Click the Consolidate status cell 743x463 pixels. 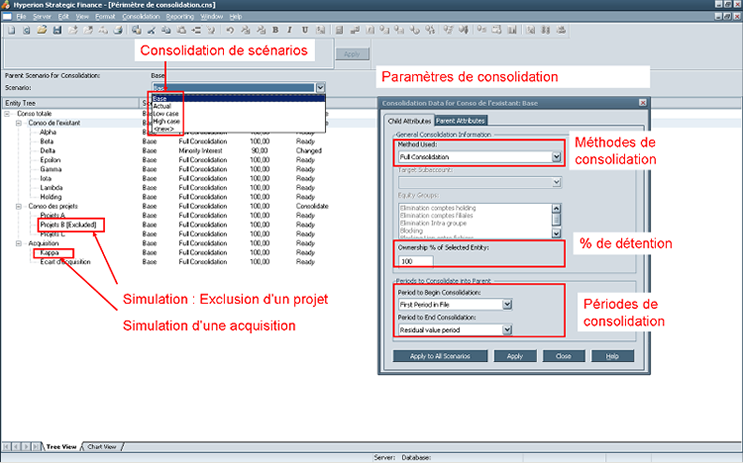click(x=312, y=207)
